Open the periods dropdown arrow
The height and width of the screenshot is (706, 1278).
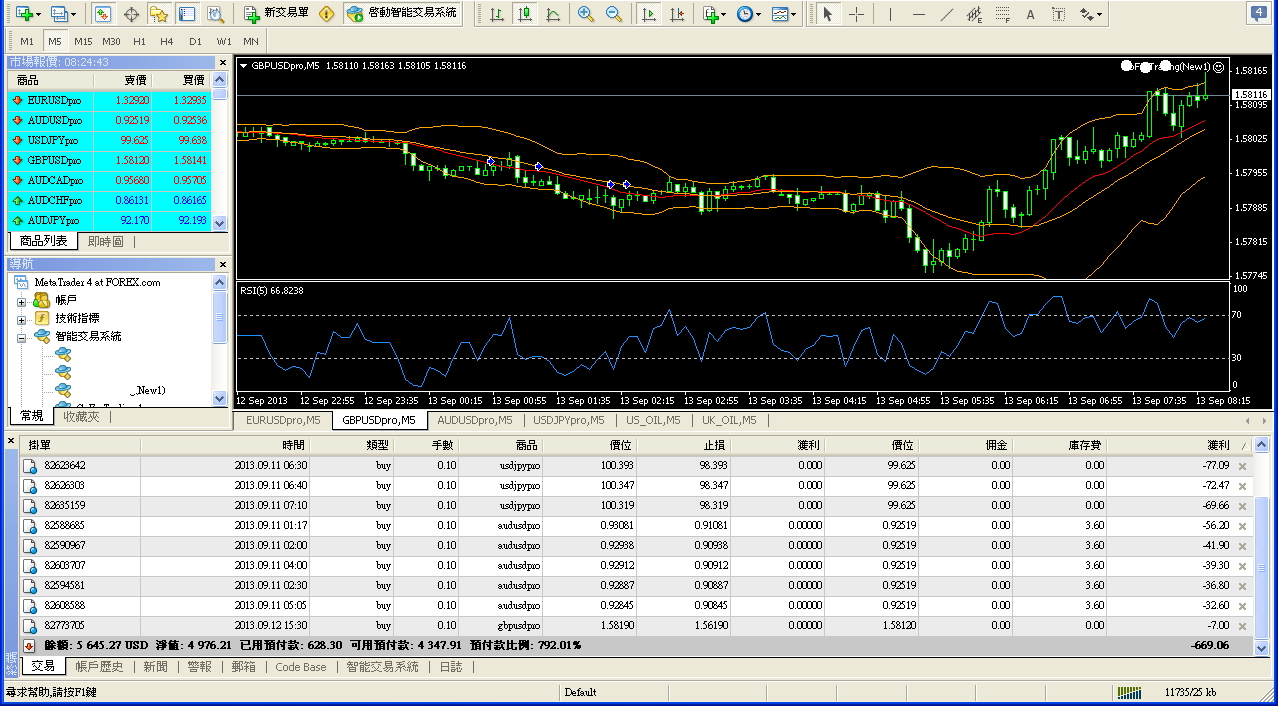[759, 14]
